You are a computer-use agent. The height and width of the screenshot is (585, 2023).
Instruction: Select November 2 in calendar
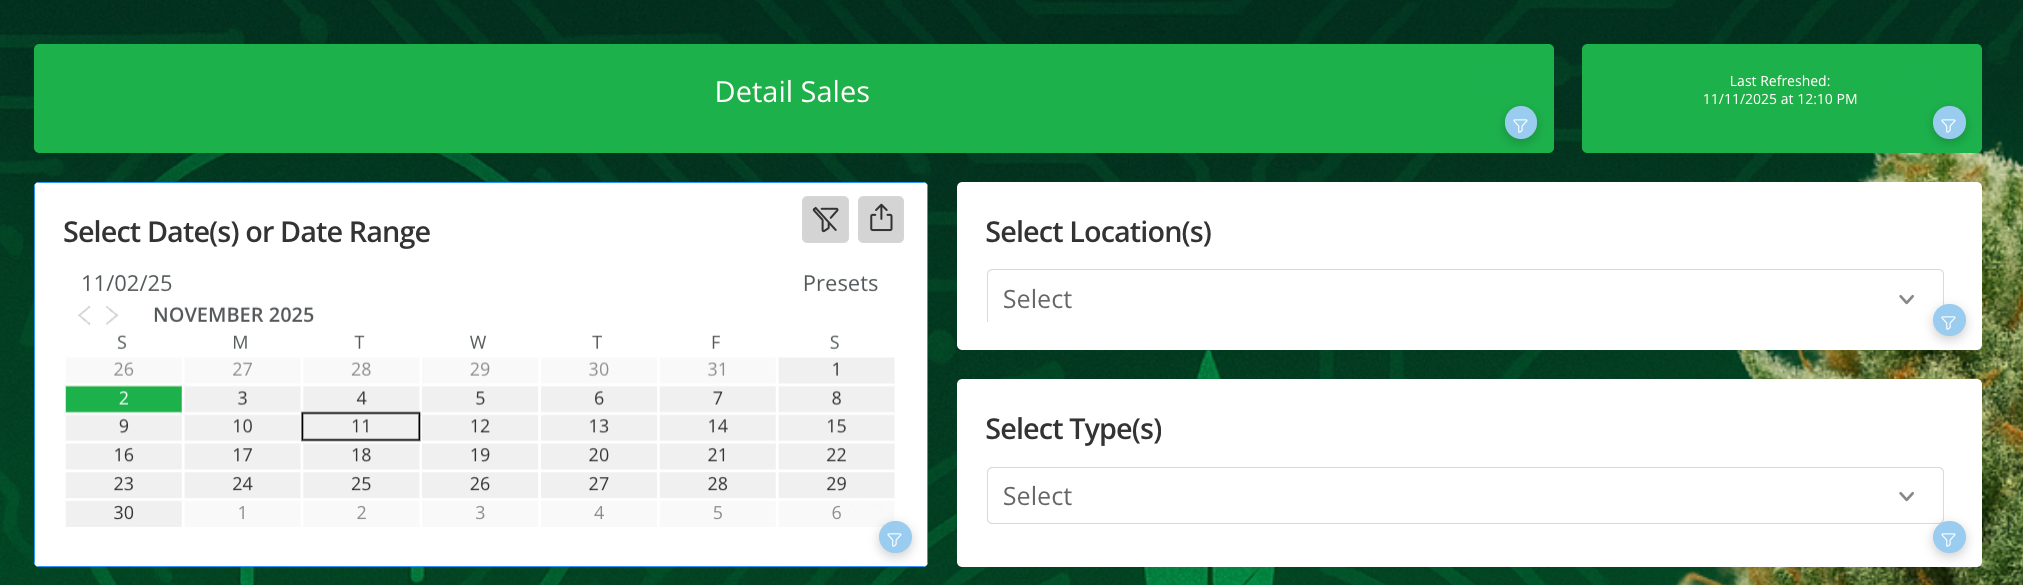tap(124, 398)
